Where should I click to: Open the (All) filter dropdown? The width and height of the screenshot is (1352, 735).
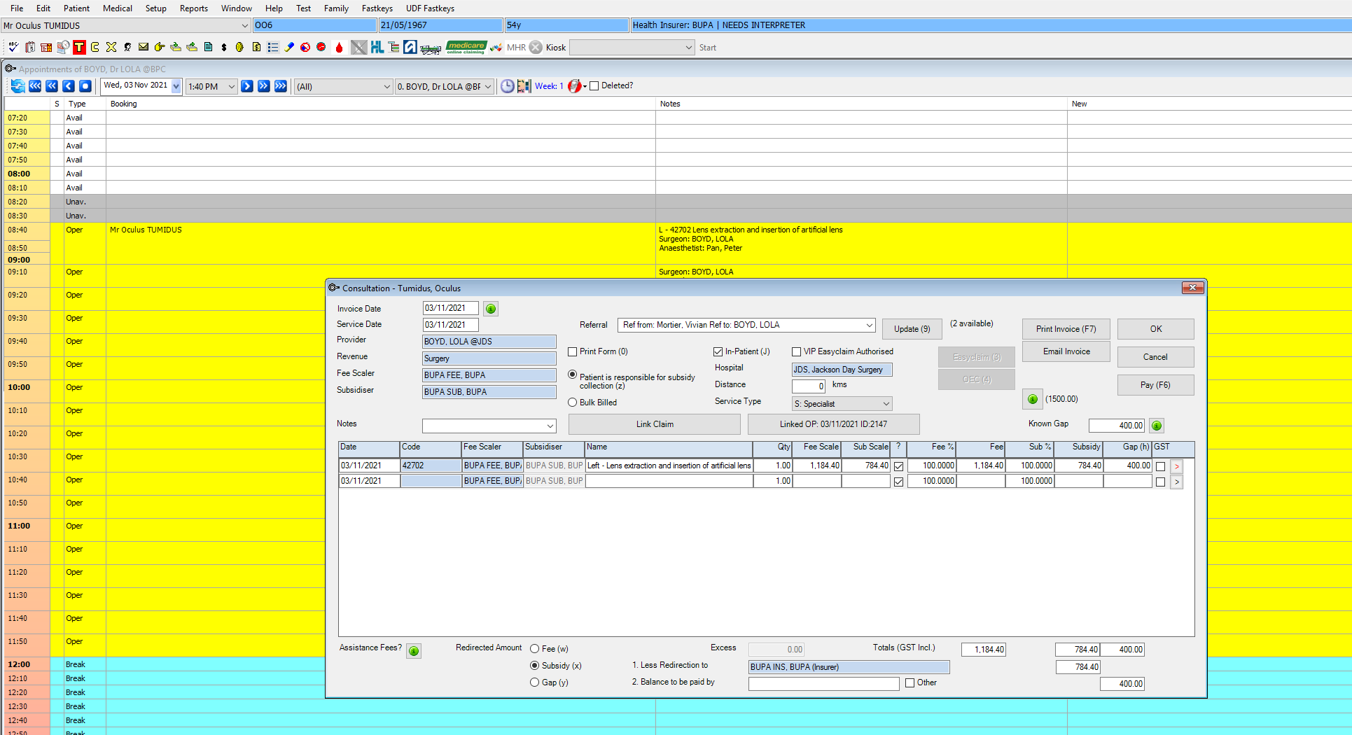click(x=387, y=87)
